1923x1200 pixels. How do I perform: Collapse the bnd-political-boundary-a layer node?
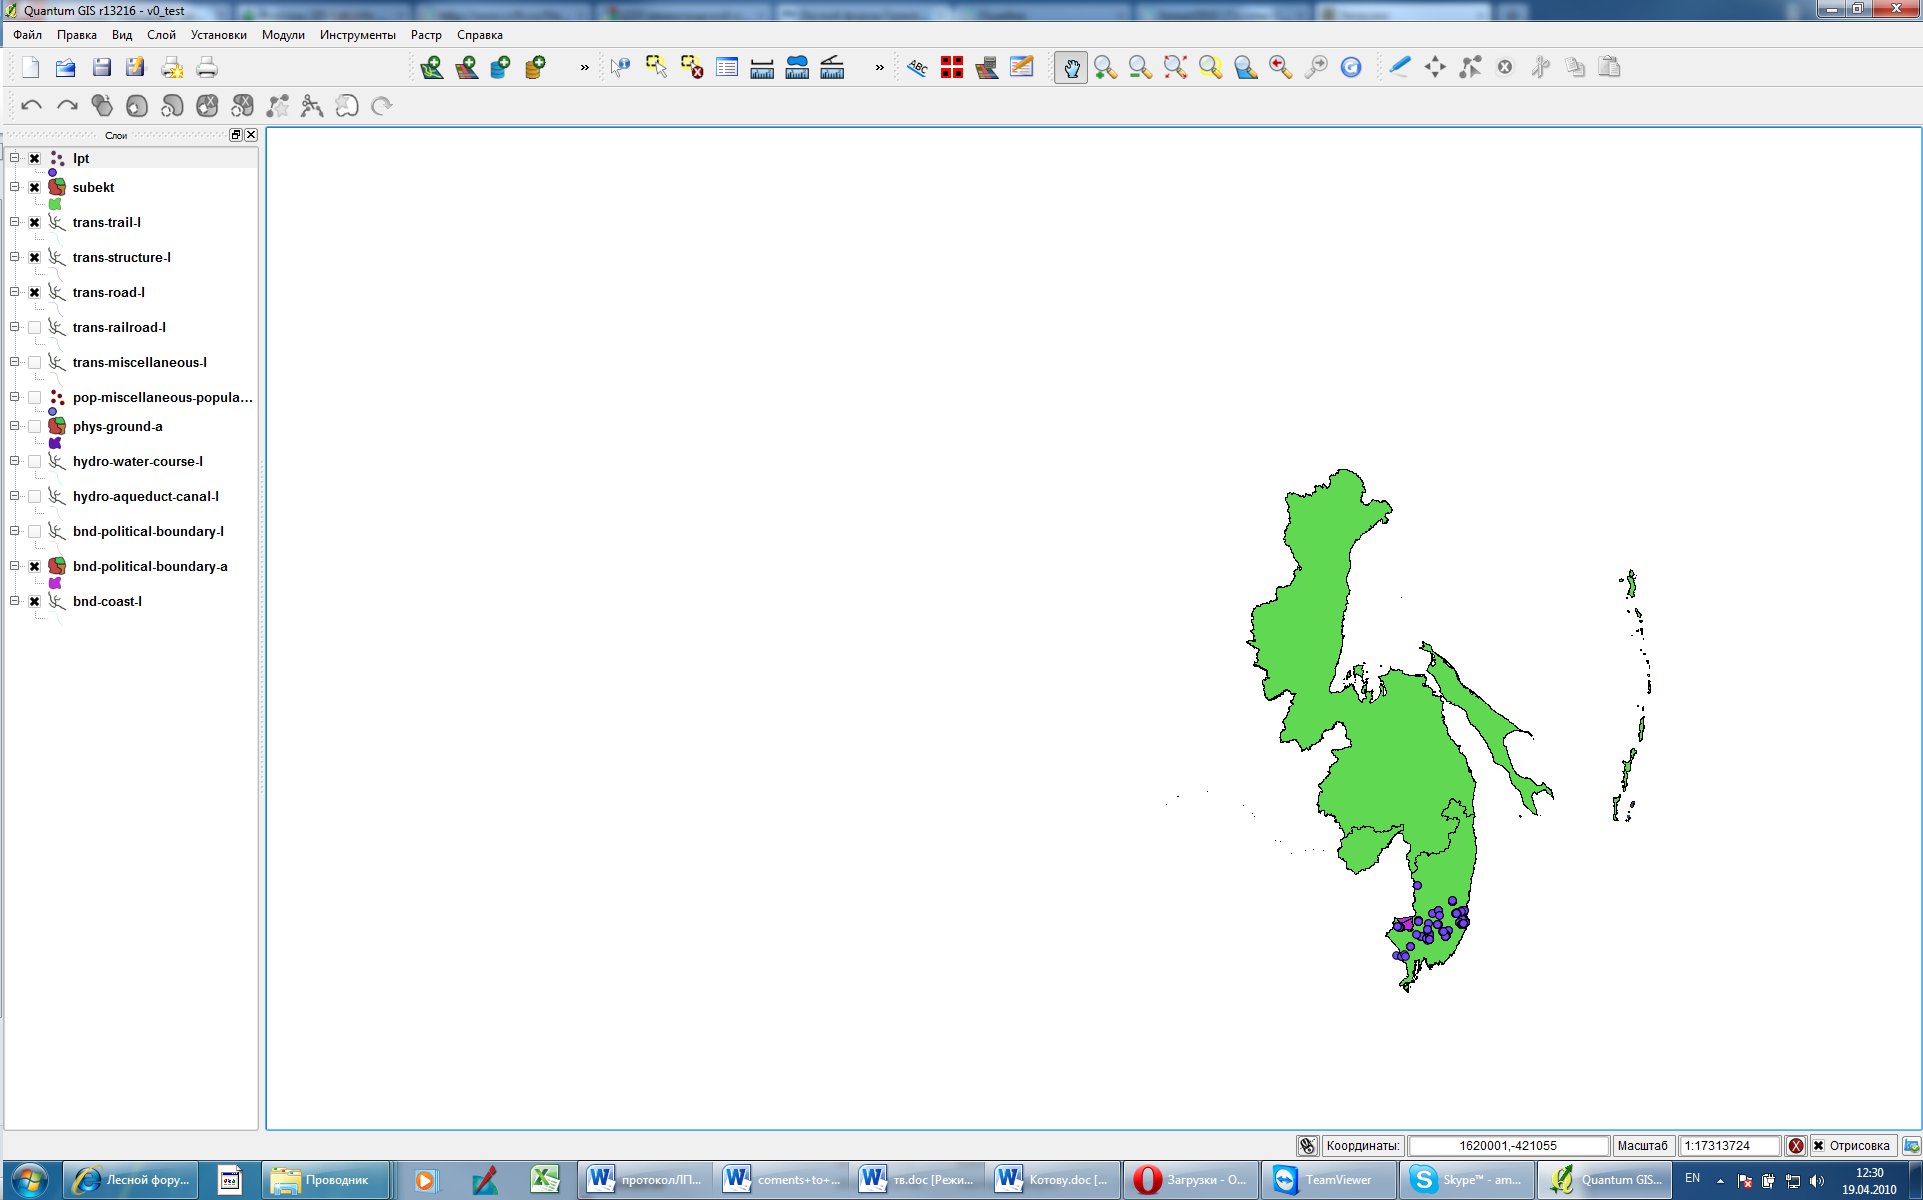tap(15, 566)
